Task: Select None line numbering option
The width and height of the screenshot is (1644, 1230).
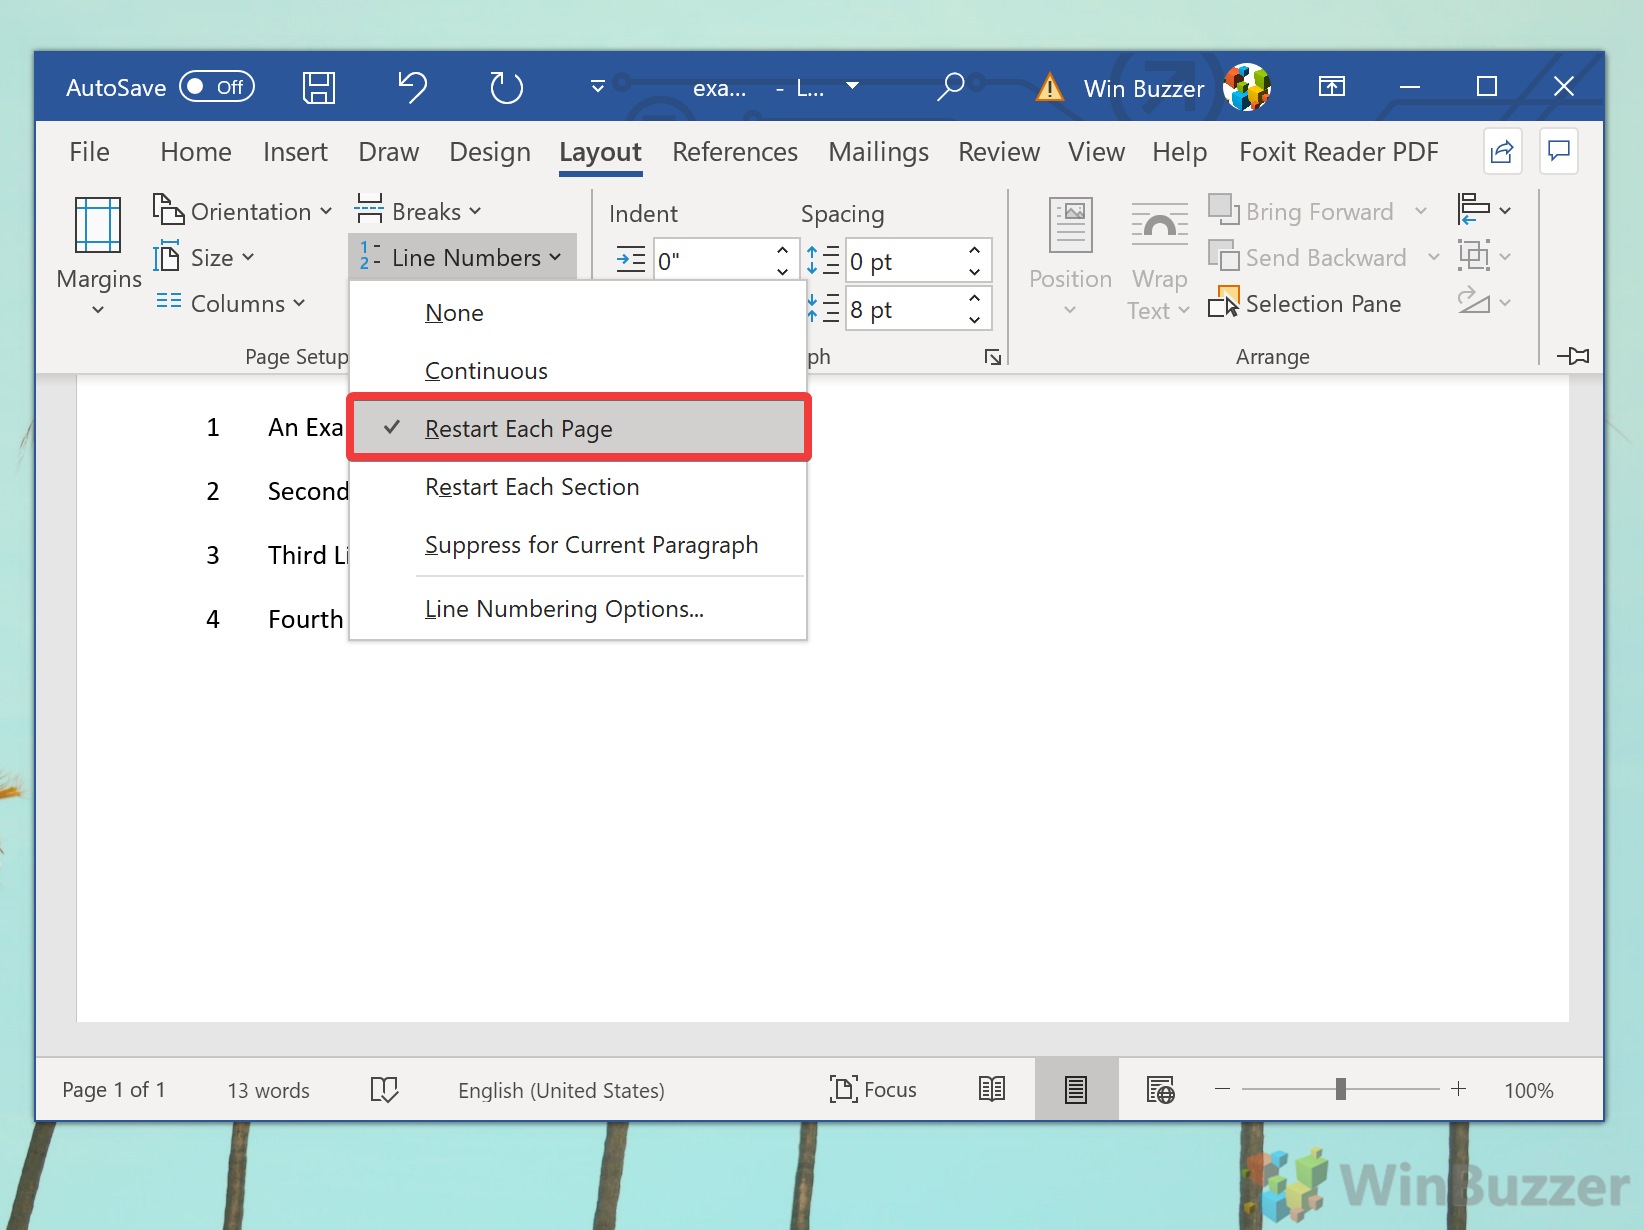Action: point(578,313)
